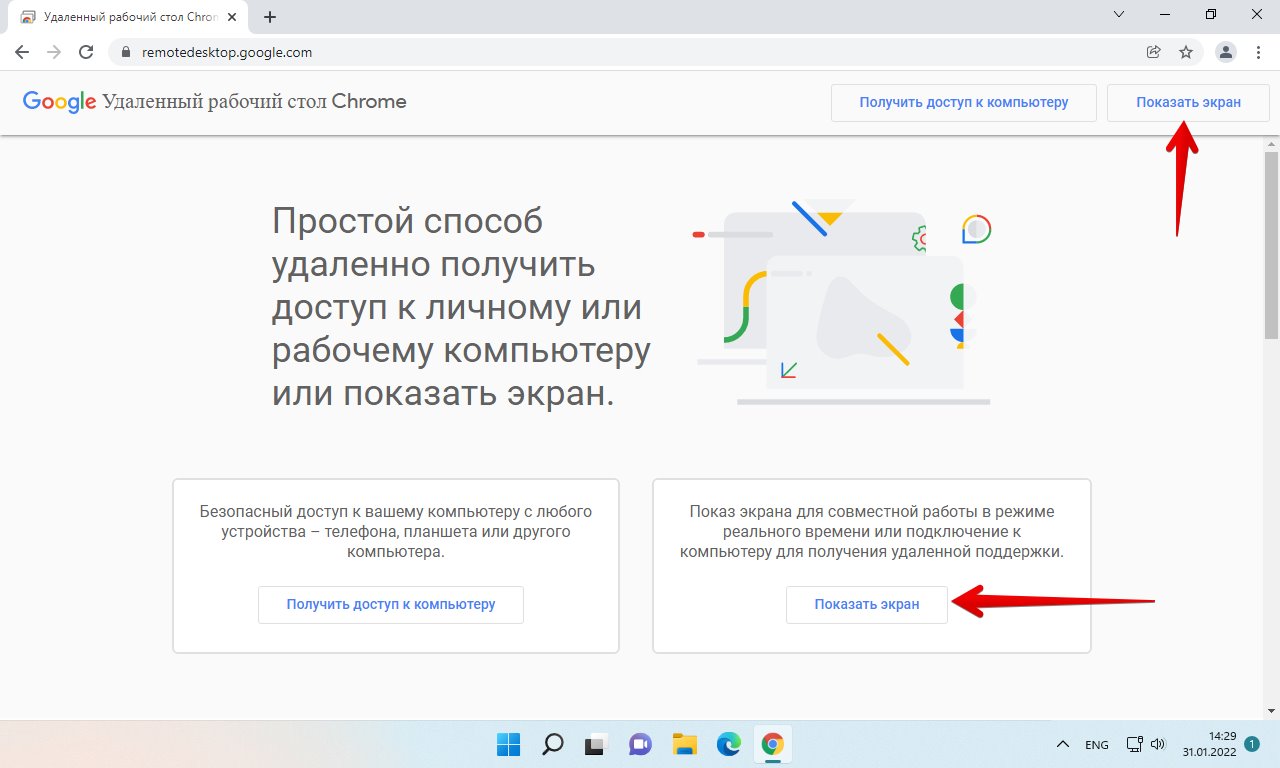Open the Windows Start menu
The height and width of the screenshot is (768, 1280).
509,744
